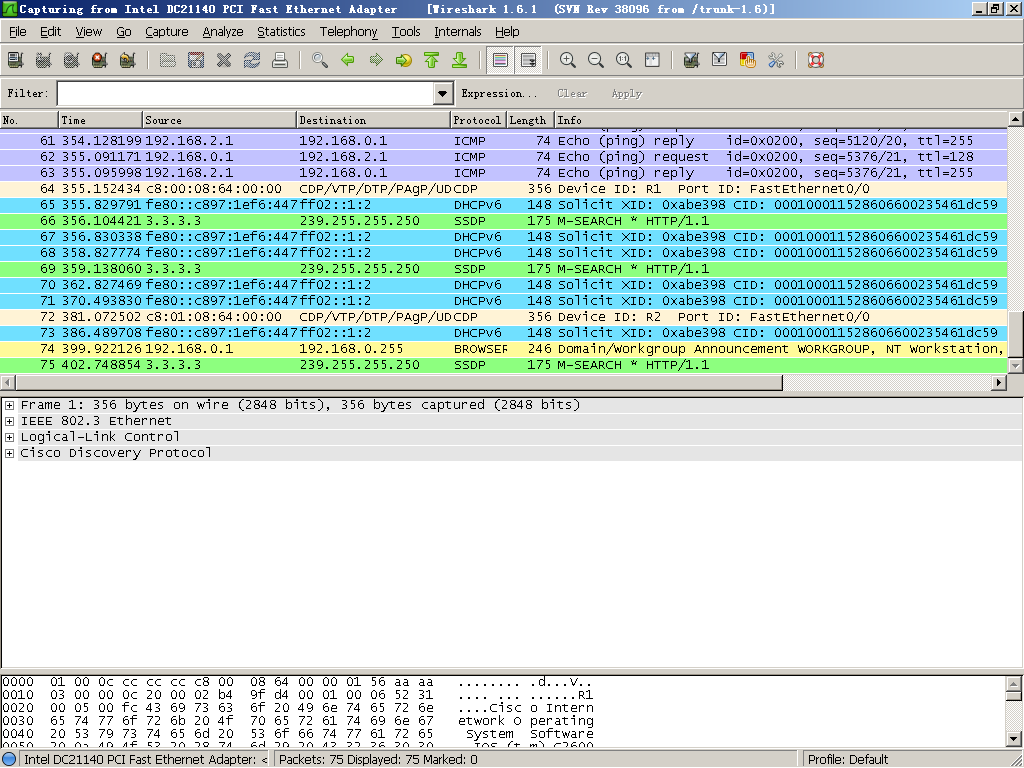Click Profile: Default in status bar
Viewport: 1024px width, 768px height.
click(848, 759)
